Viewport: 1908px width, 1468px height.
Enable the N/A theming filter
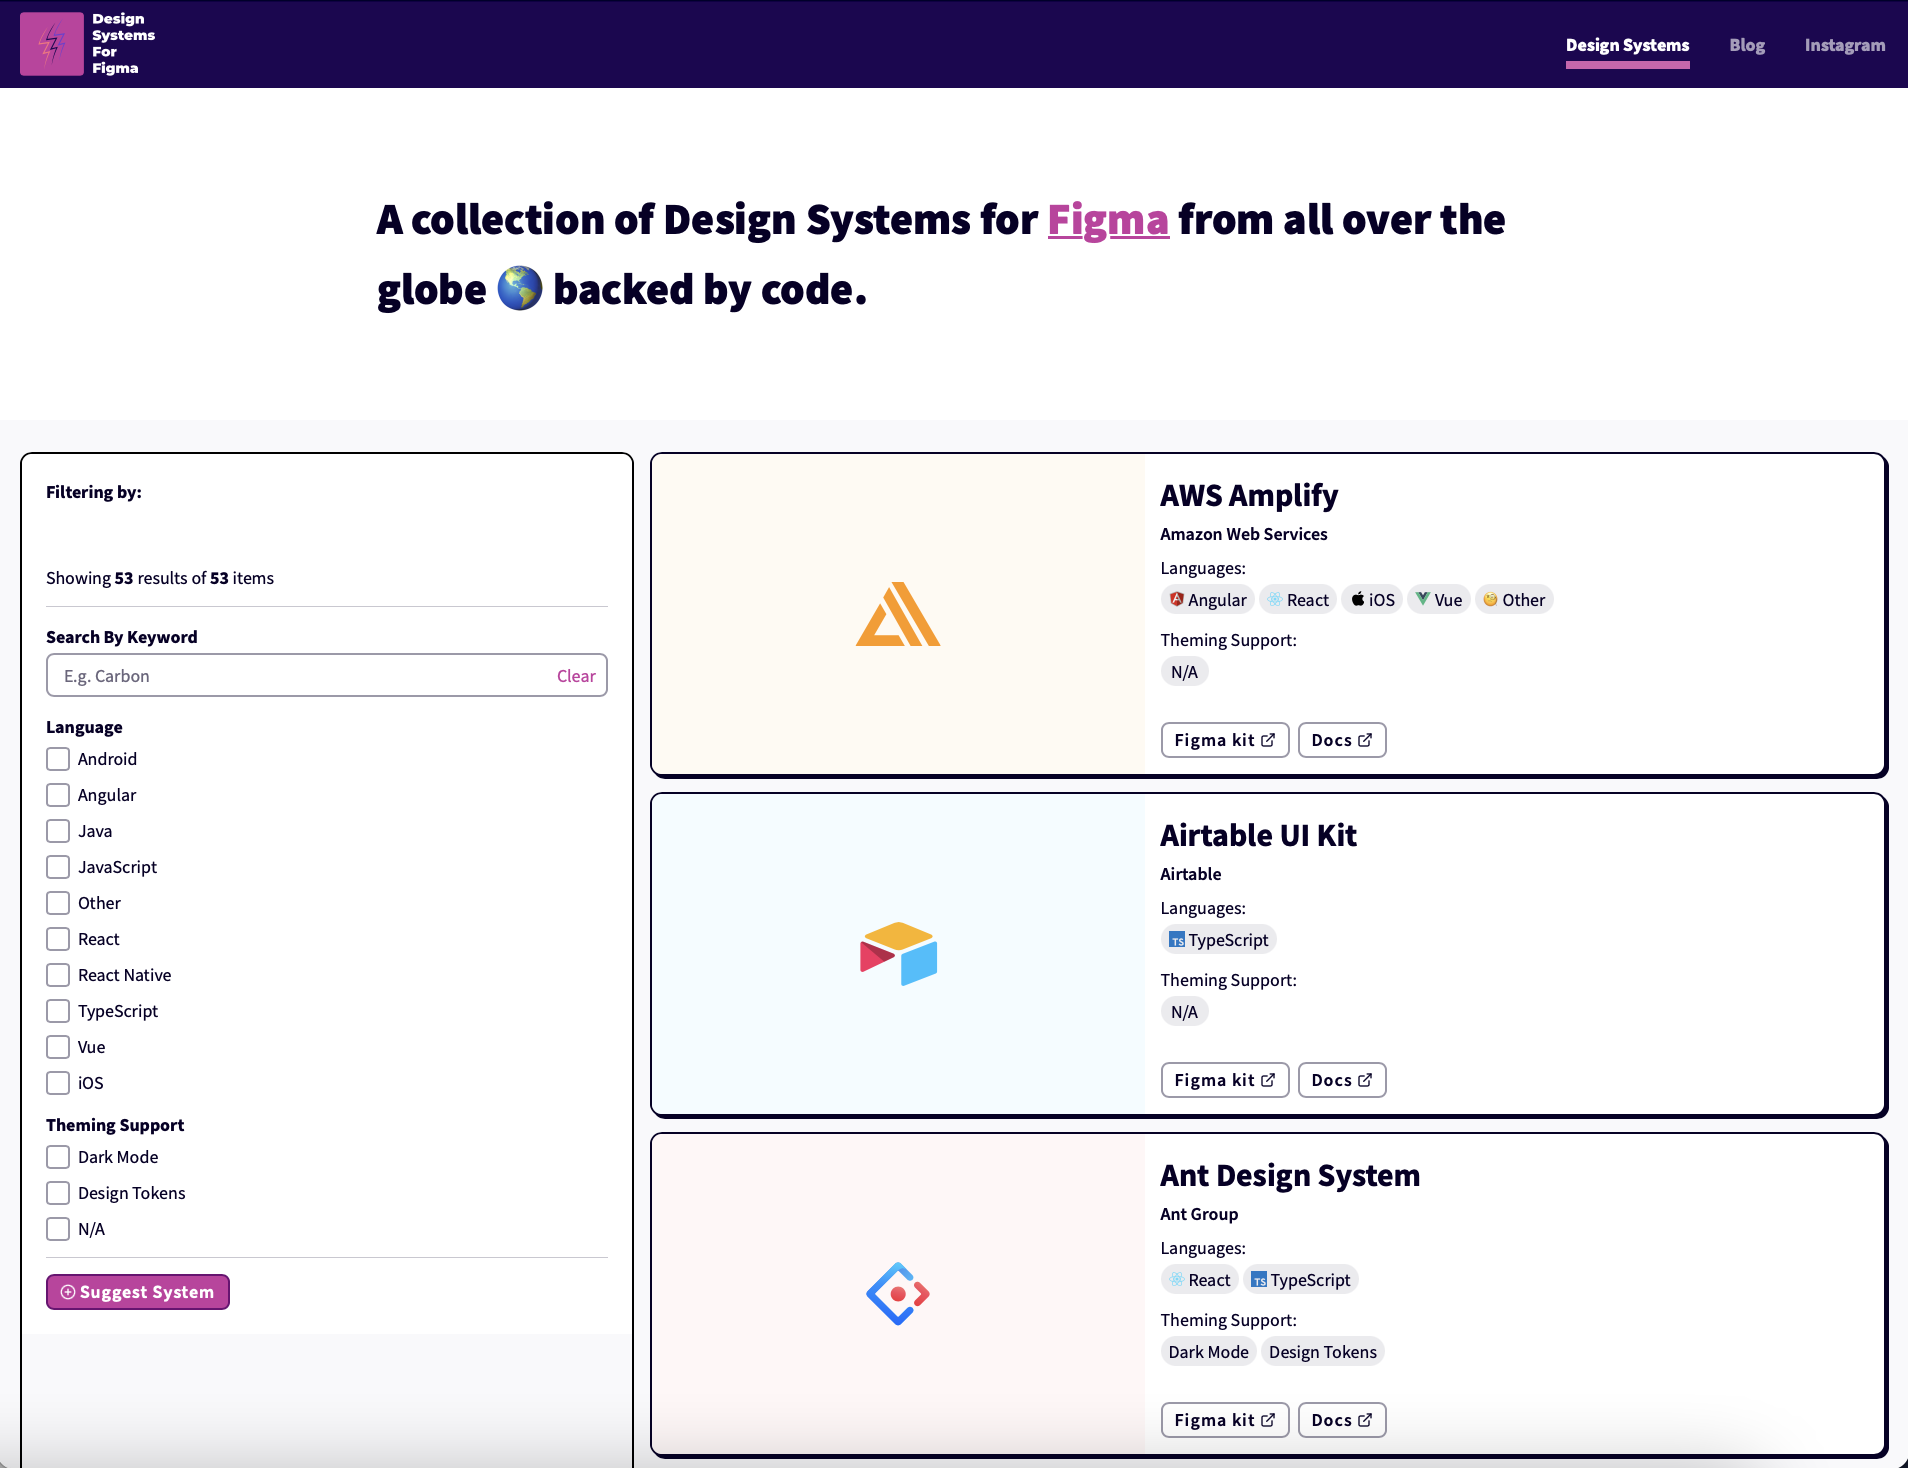58,1229
